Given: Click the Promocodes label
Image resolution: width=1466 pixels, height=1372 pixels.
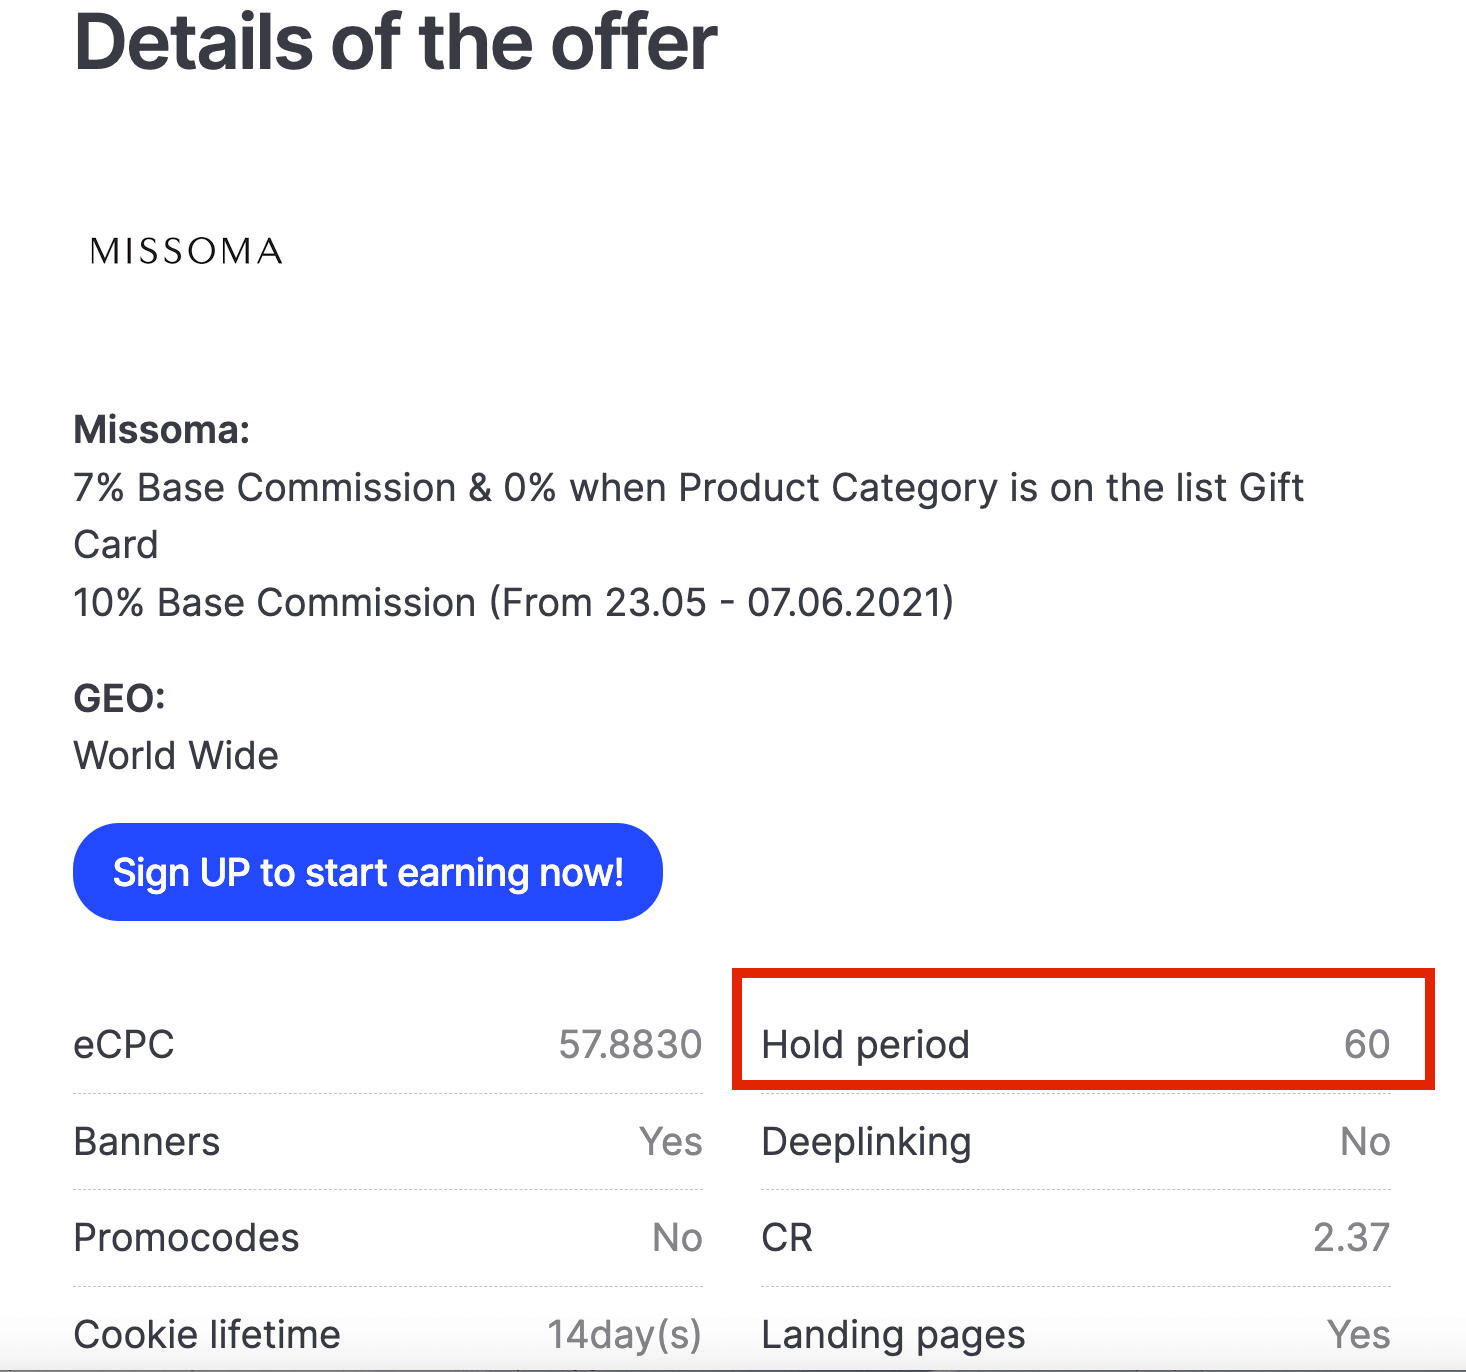Looking at the screenshot, I should coord(186,1238).
